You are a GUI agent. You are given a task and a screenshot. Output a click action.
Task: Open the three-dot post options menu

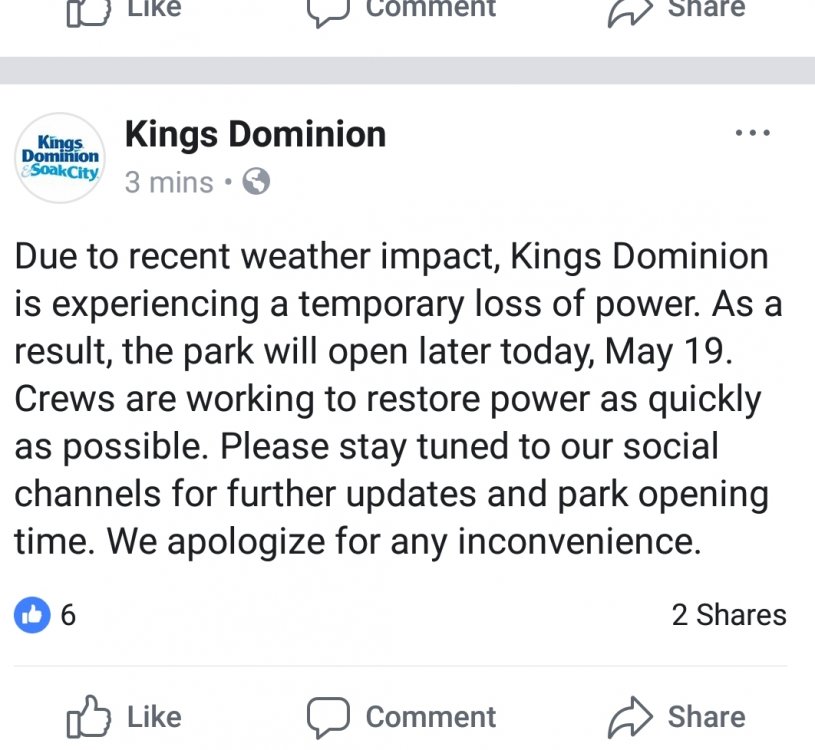pos(752,133)
